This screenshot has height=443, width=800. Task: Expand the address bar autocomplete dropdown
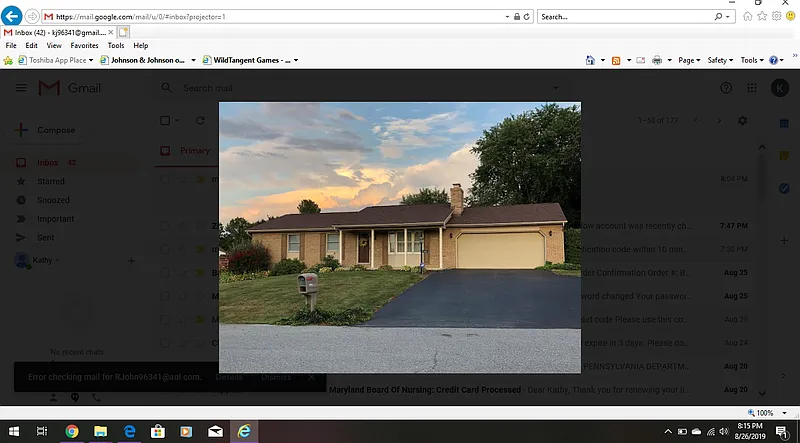[507, 17]
